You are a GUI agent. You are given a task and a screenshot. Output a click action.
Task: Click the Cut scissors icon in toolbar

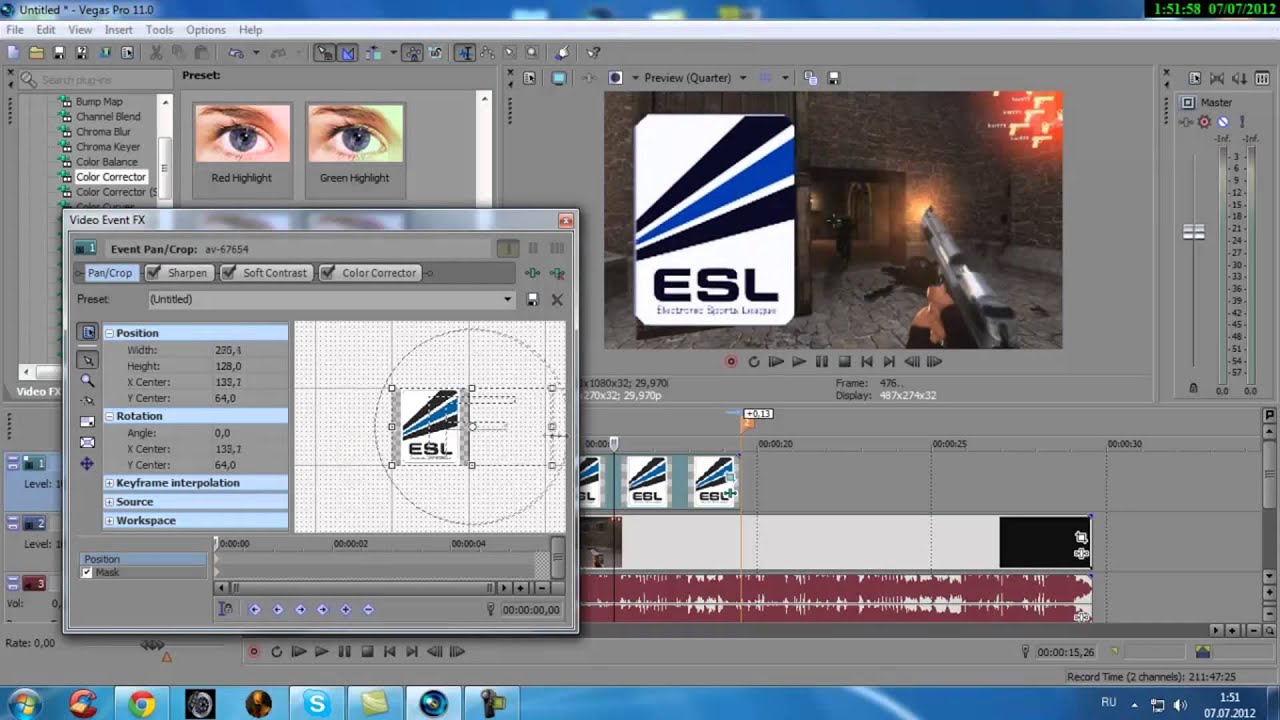point(156,53)
